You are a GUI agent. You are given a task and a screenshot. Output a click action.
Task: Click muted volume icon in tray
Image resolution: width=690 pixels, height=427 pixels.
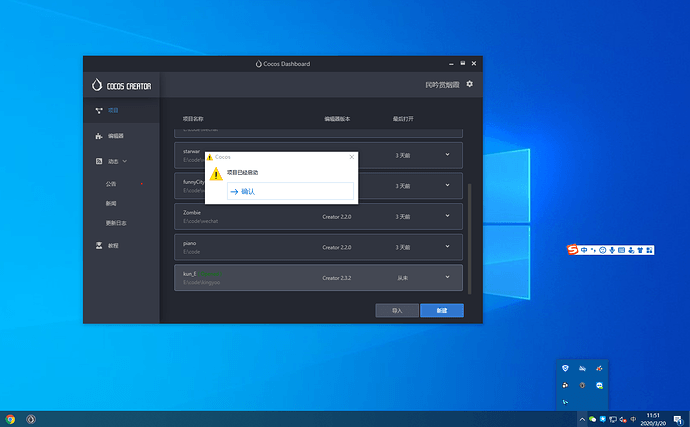pos(623,420)
